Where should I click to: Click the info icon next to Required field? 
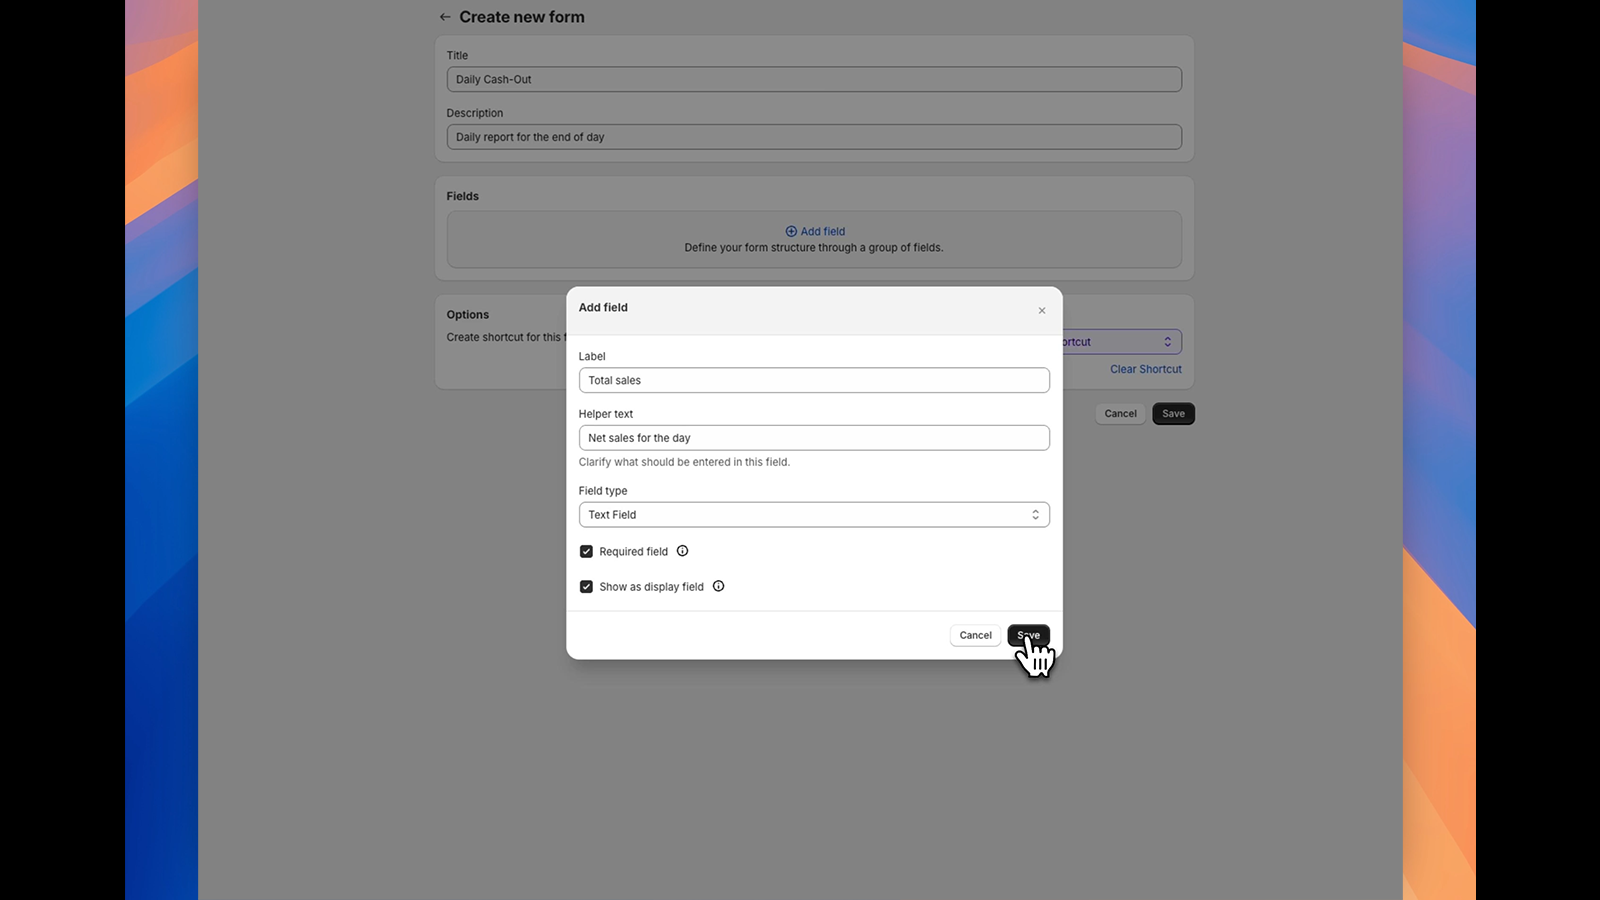pyautogui.click(x=682, y=551)
